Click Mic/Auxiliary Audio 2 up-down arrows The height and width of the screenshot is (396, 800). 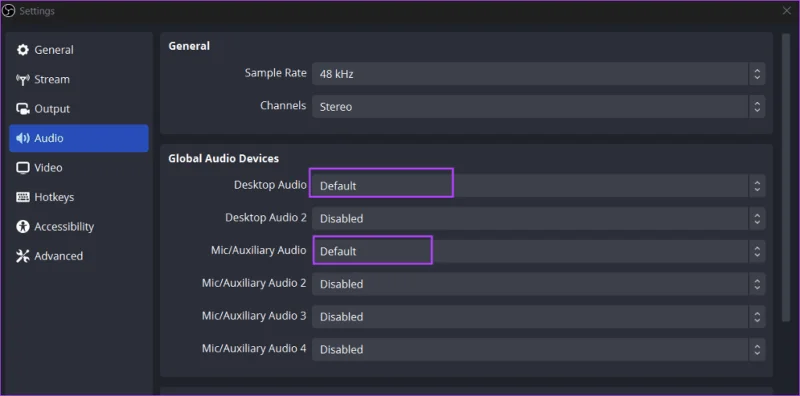click(757, 284)
